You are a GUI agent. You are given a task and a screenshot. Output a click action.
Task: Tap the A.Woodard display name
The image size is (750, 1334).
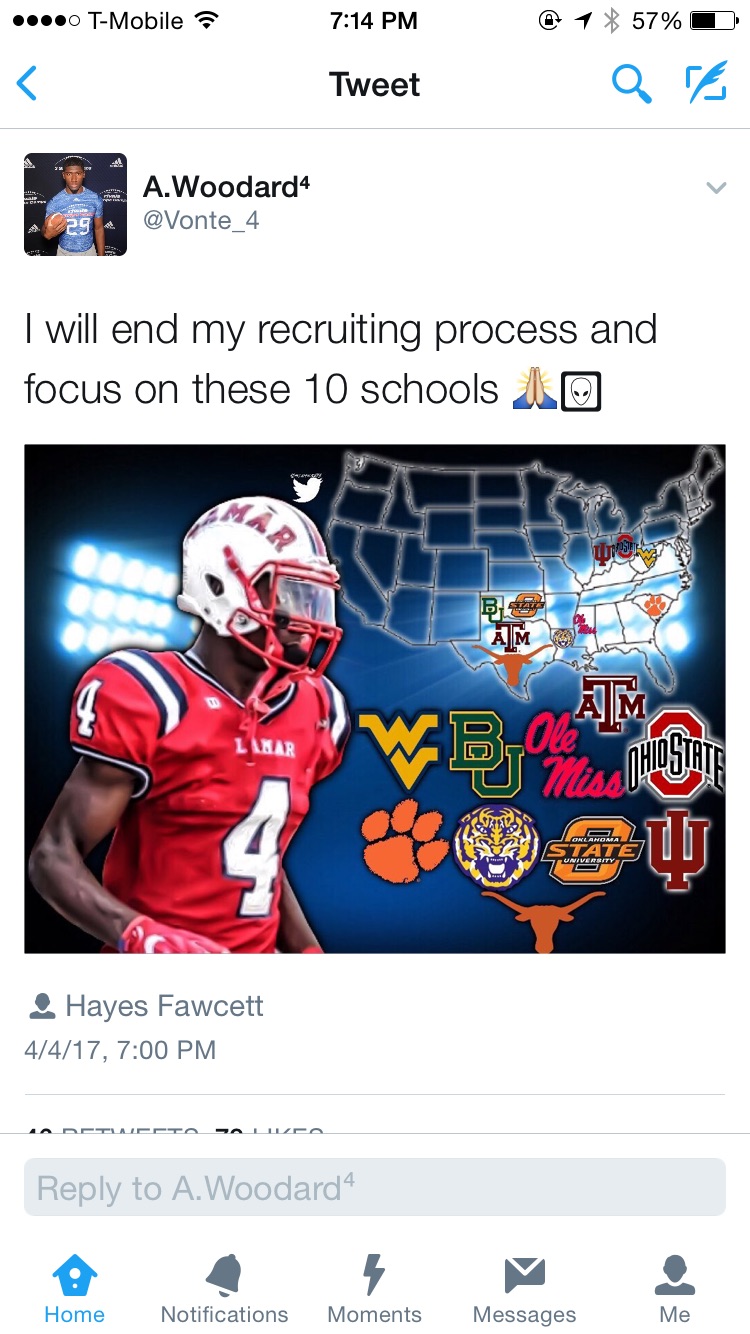coord(226,186)
